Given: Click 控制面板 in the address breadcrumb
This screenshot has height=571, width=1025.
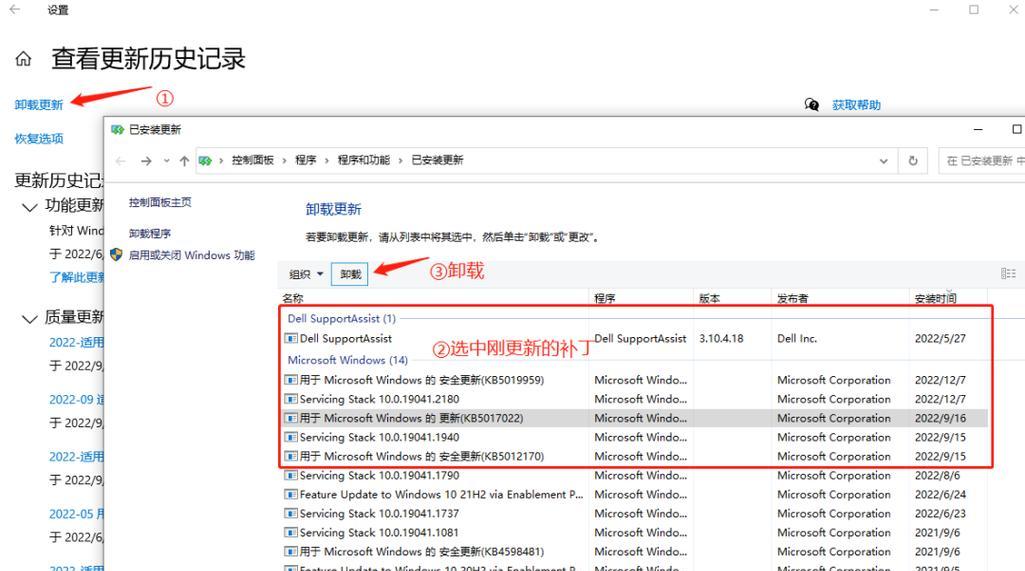Looking at the screenshot, I should click(252, 160).
